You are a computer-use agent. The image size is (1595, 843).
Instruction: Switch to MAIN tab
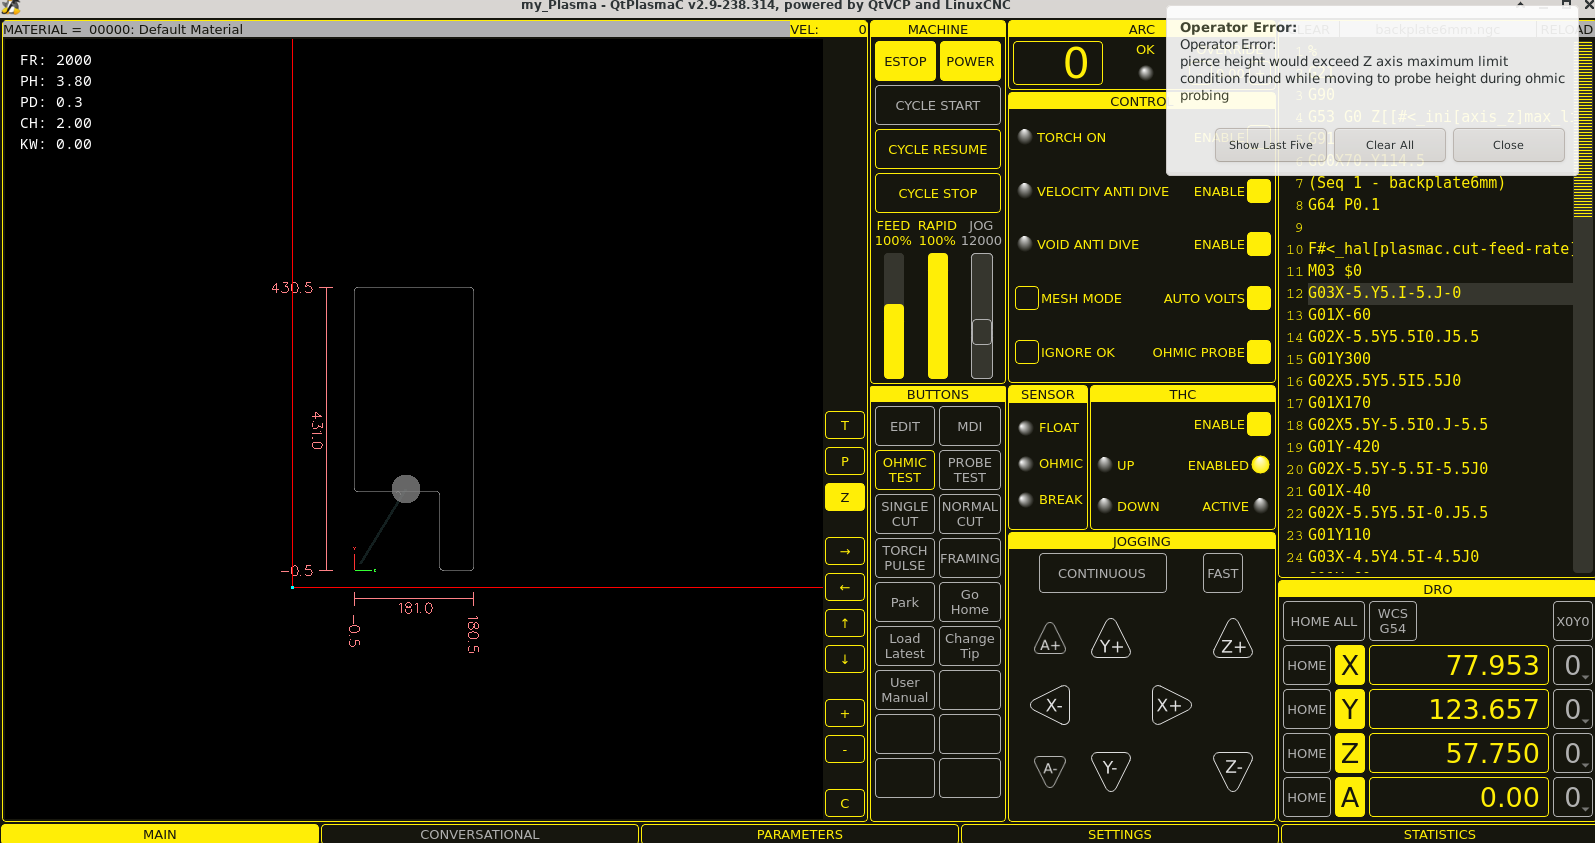(x=160, y=834)
